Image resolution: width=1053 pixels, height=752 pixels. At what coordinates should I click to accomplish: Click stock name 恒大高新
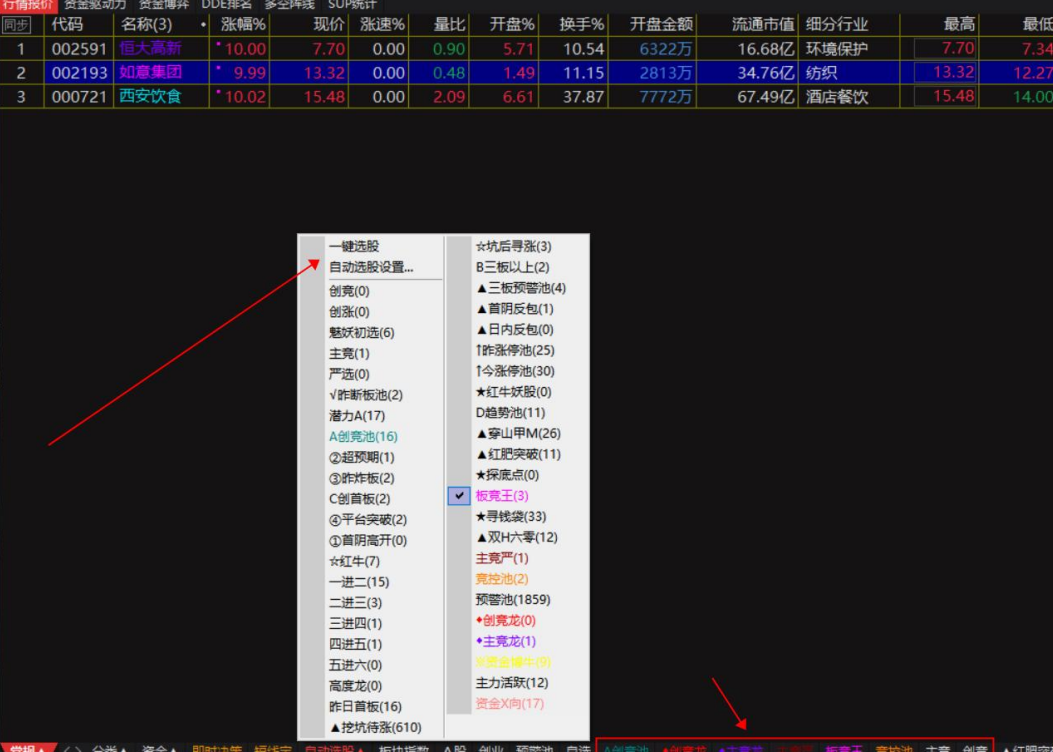[x=151, y=49]
